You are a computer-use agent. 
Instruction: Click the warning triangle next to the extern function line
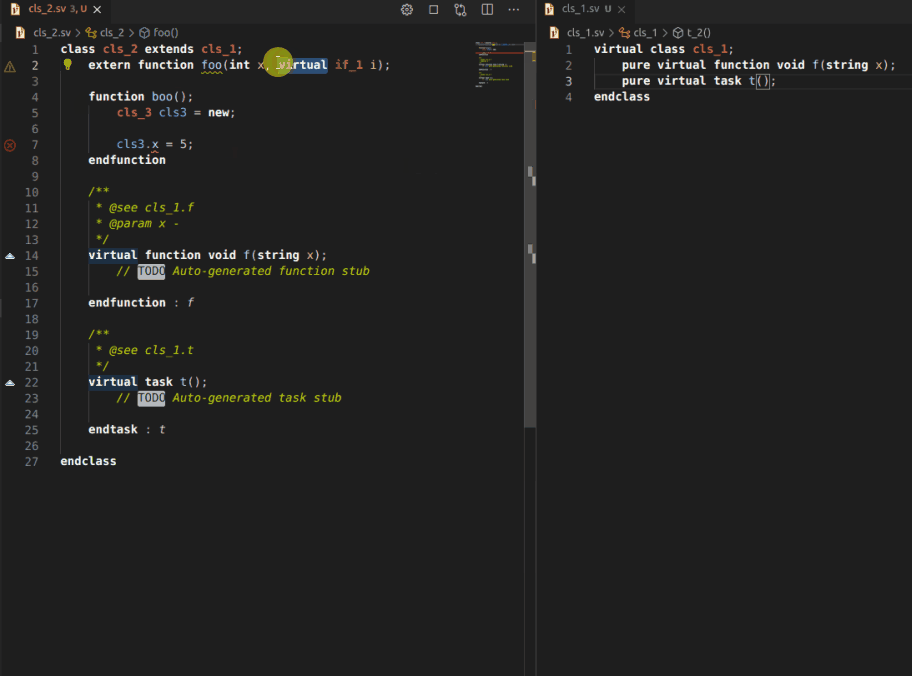point(8,64)
